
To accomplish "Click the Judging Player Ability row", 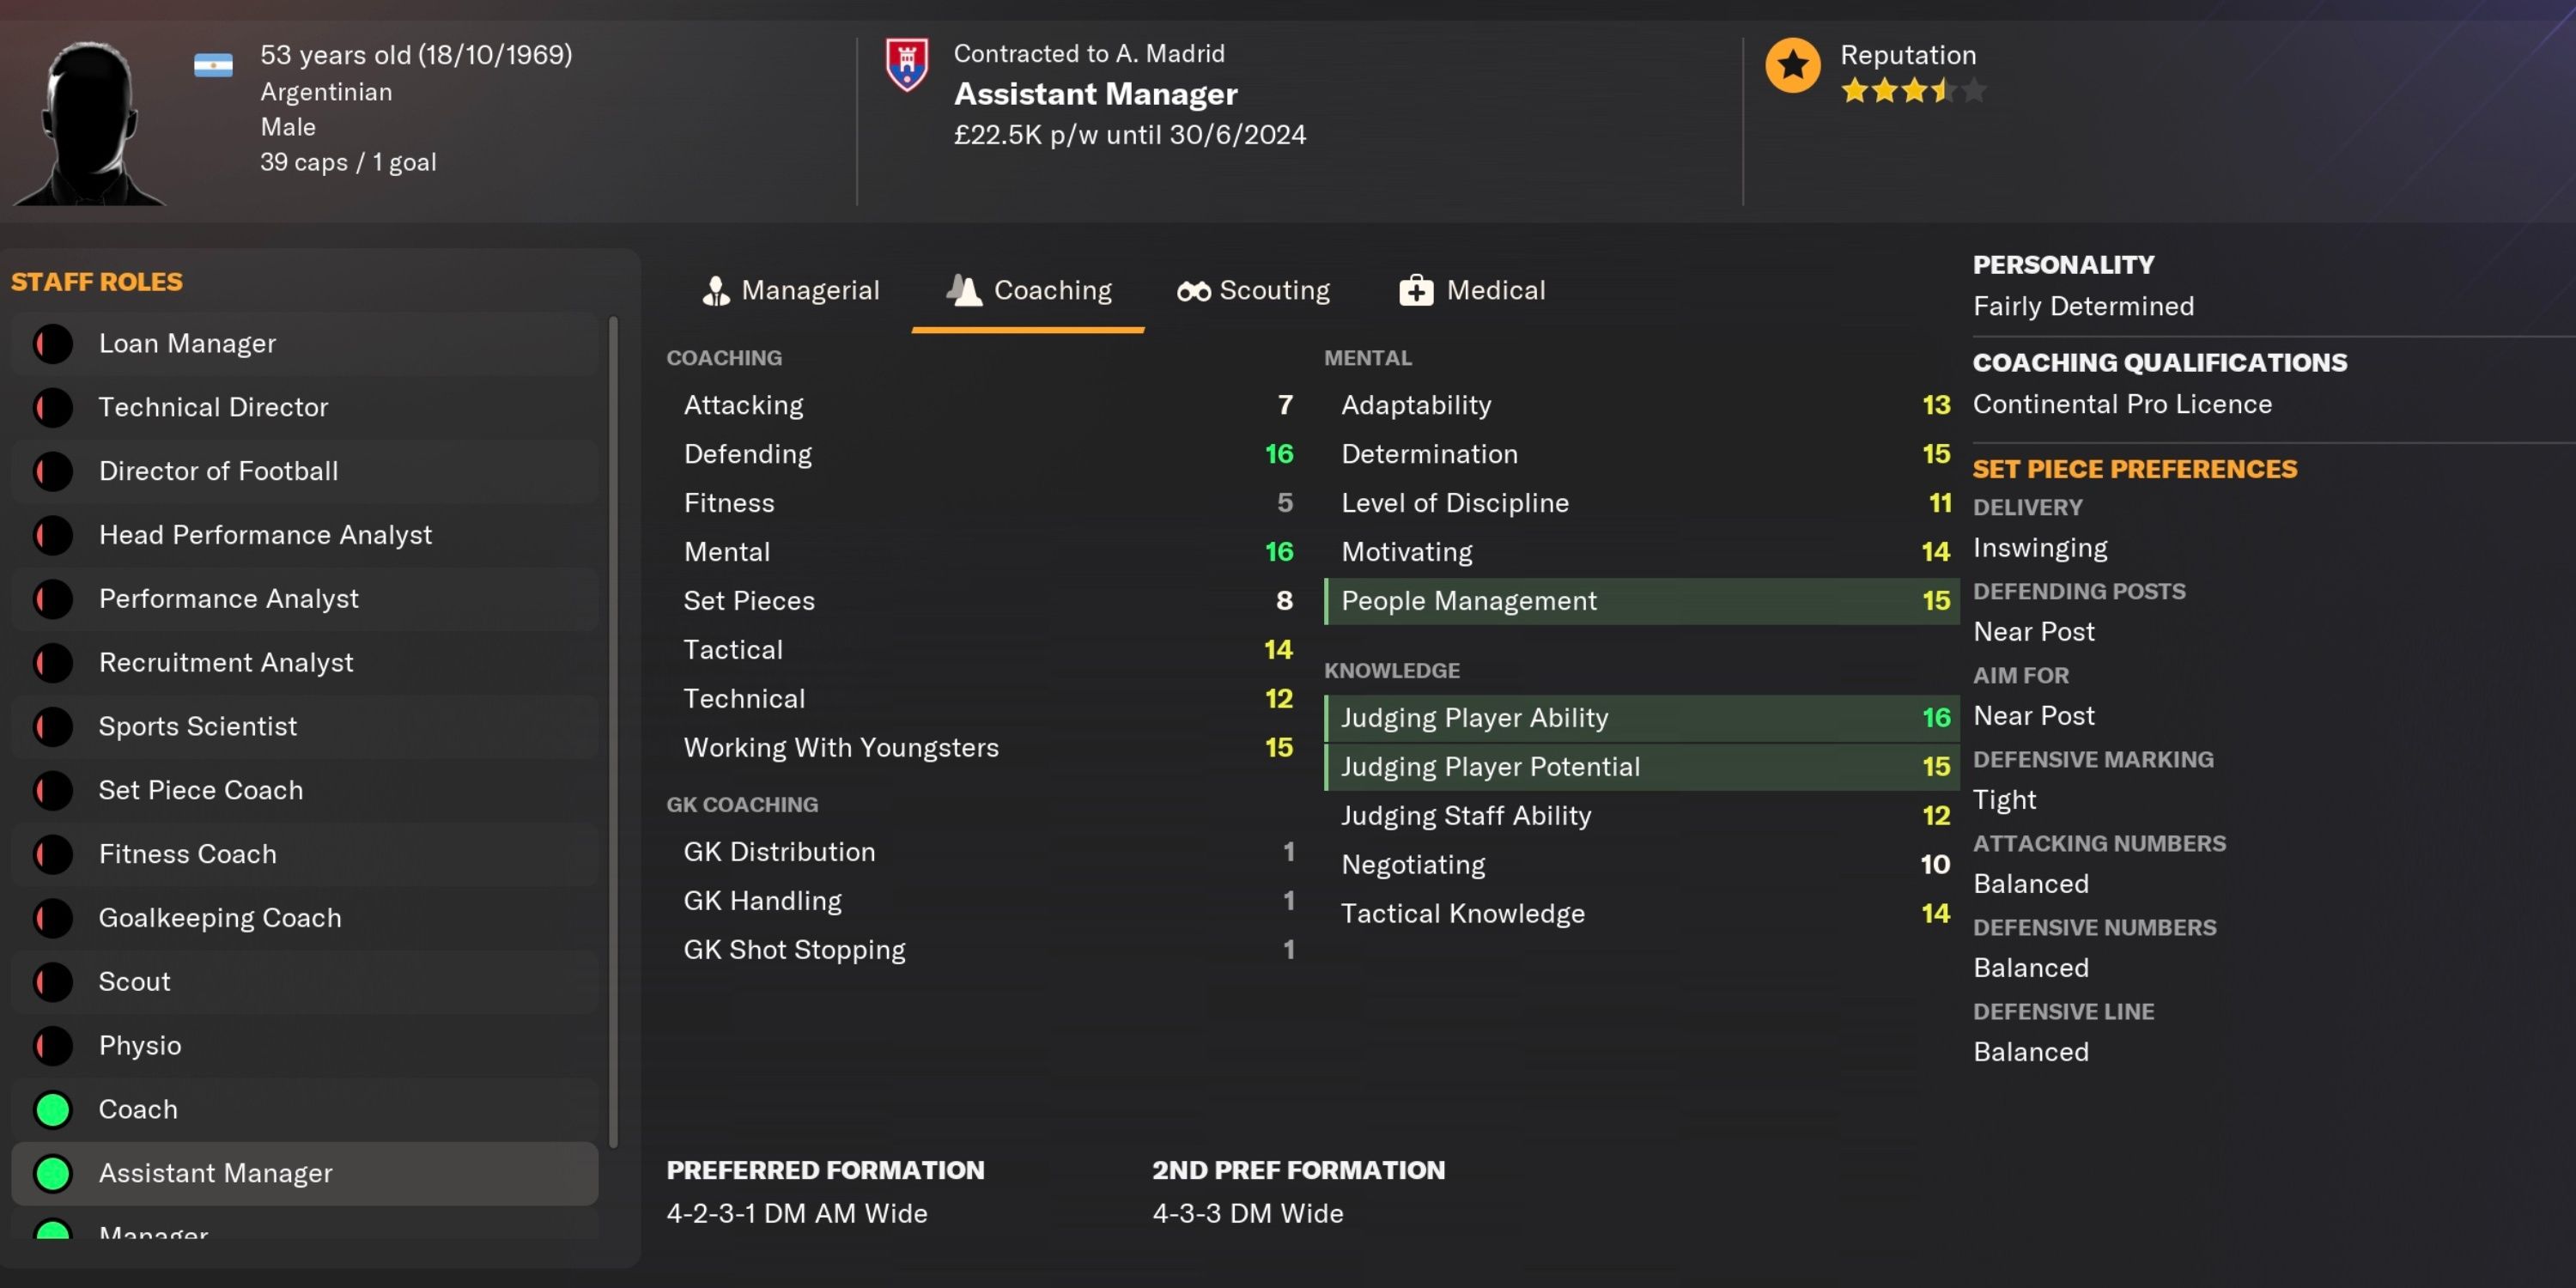I will pos(1640,718).
